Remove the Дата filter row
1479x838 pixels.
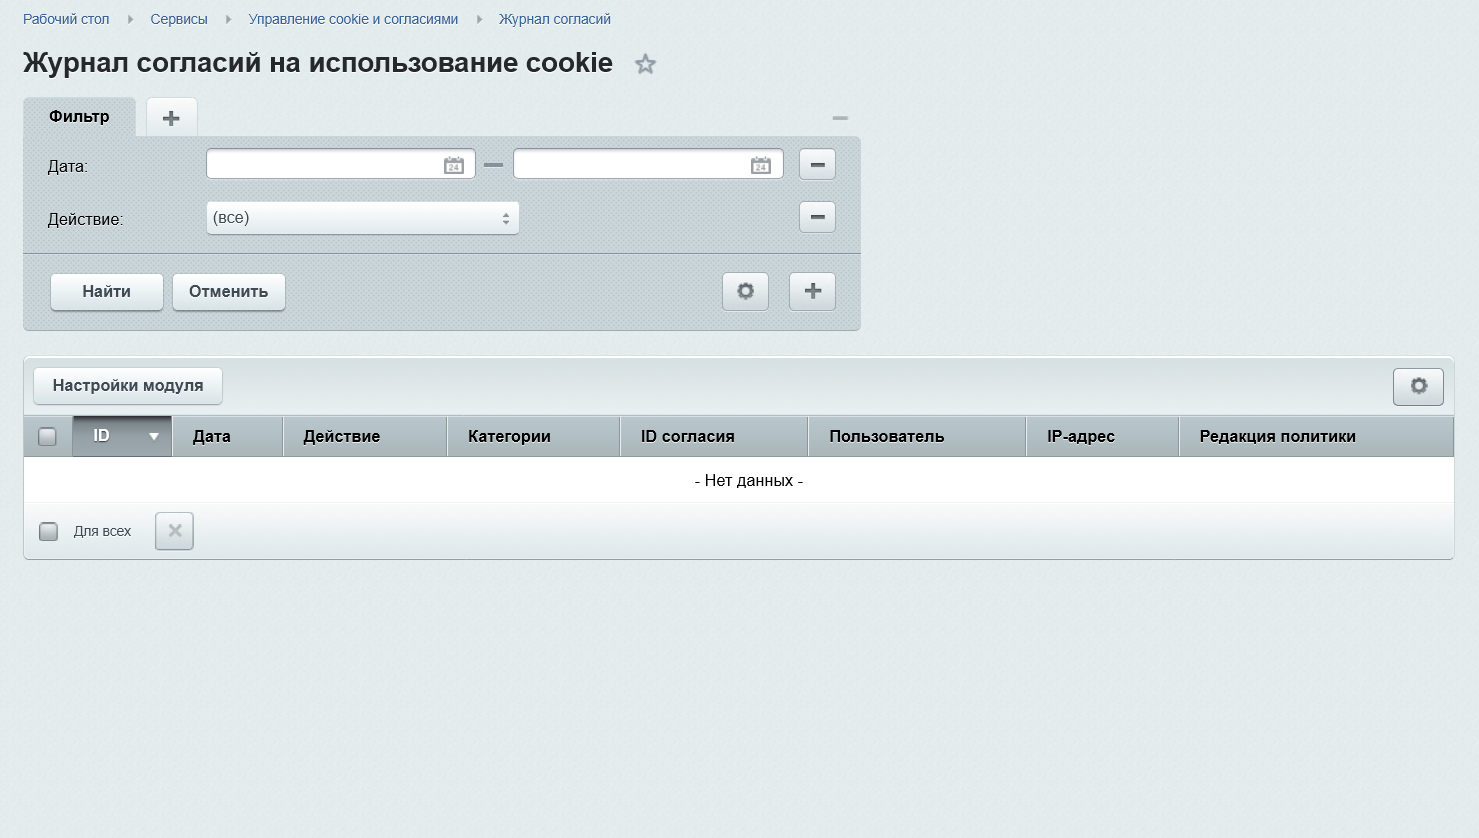[817, 164]
